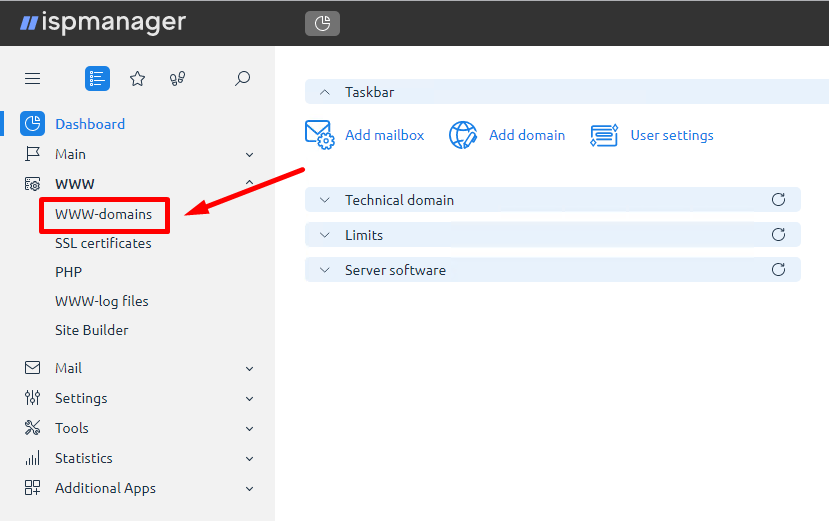Open favorites star icon

pos(137,78)
